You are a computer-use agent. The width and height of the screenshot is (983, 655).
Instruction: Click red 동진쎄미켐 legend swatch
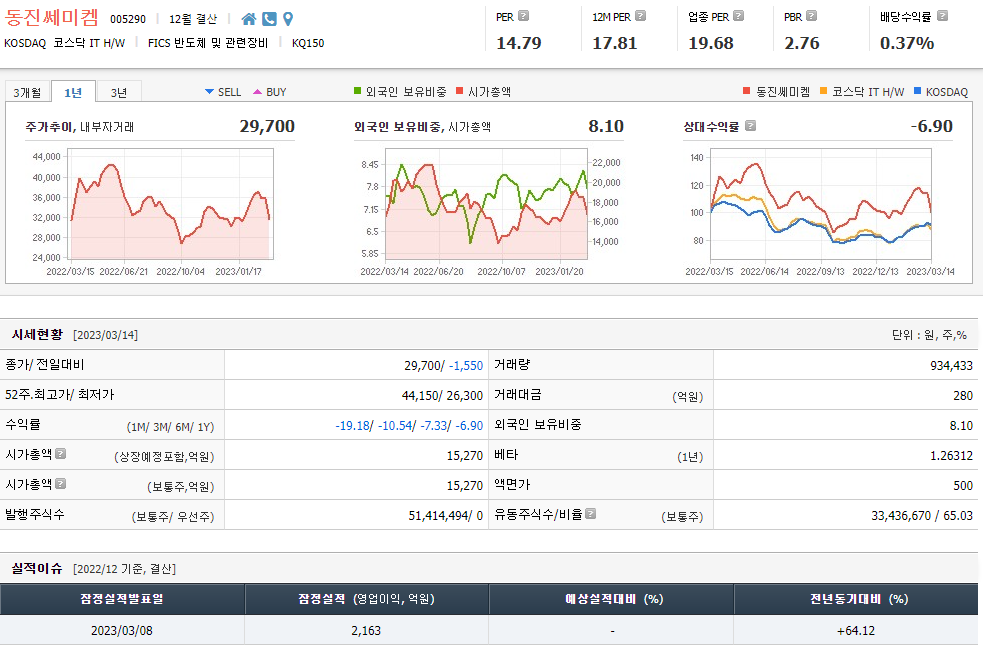tap(747, 91)
